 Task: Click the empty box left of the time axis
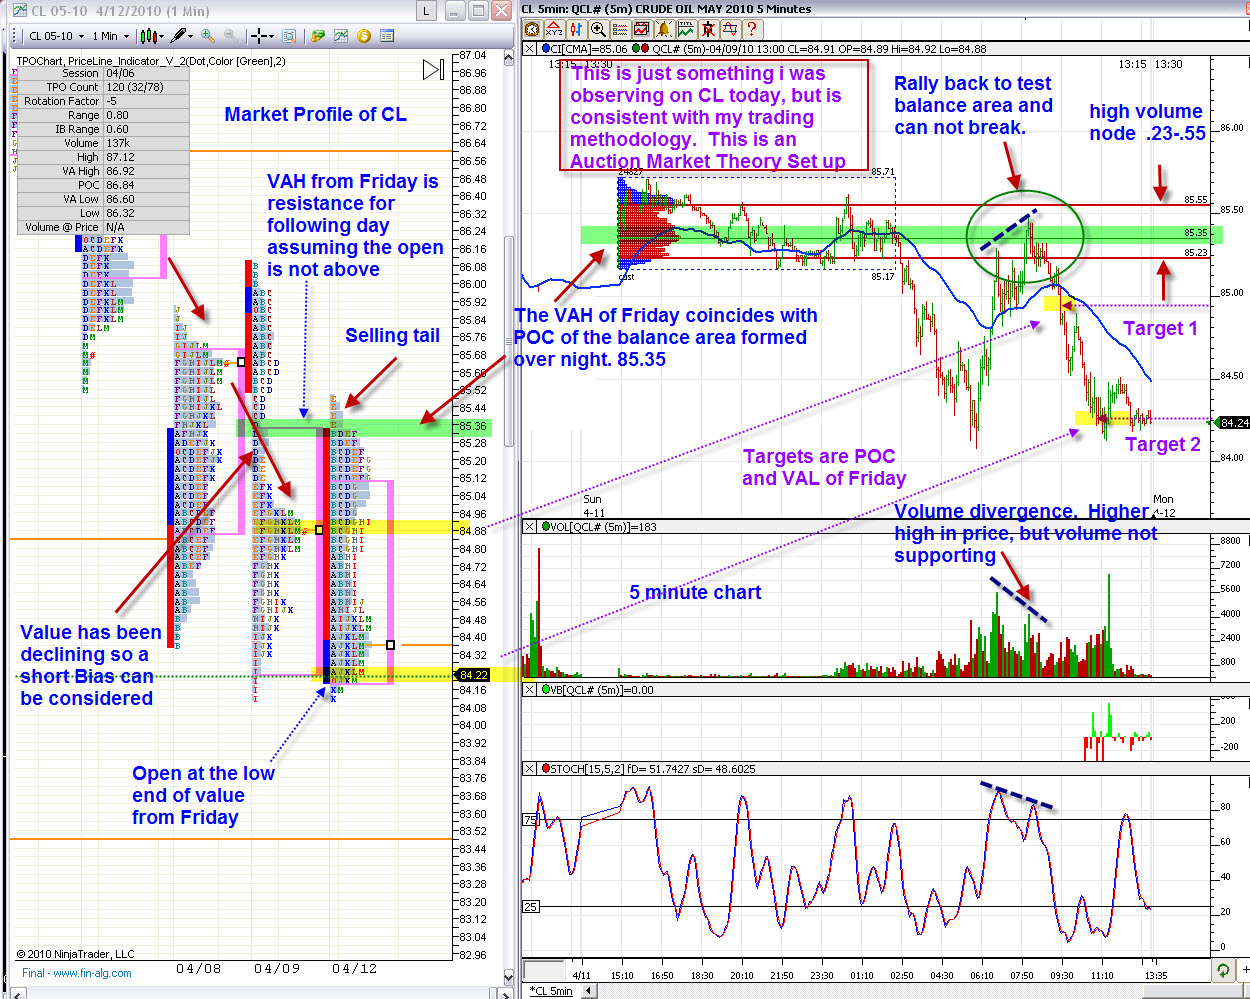(544, 970)
